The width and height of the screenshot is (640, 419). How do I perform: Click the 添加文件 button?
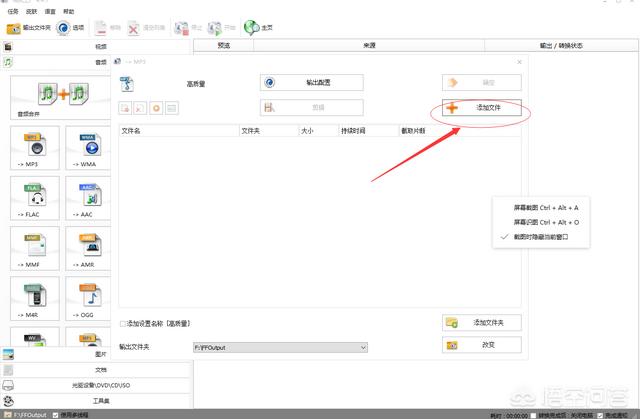point(483,107)
